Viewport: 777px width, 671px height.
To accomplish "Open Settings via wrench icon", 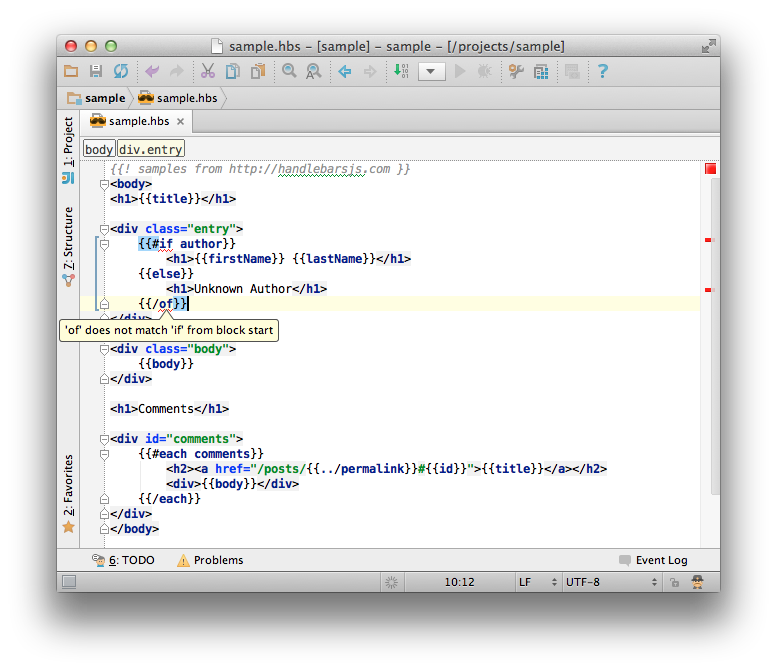I will [516, 71].
